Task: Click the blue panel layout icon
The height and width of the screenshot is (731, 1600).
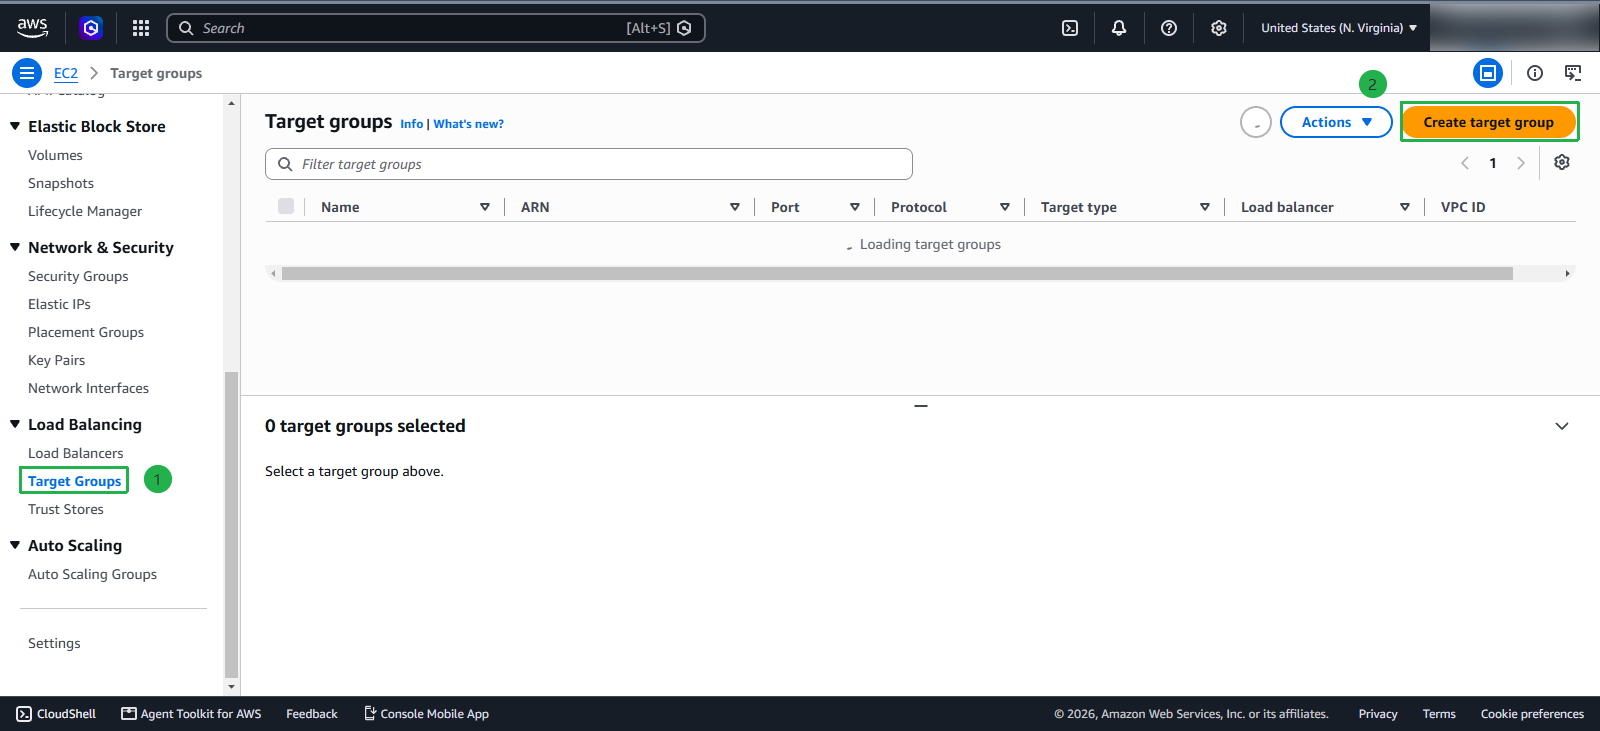Action: [x=1488, y=73]
